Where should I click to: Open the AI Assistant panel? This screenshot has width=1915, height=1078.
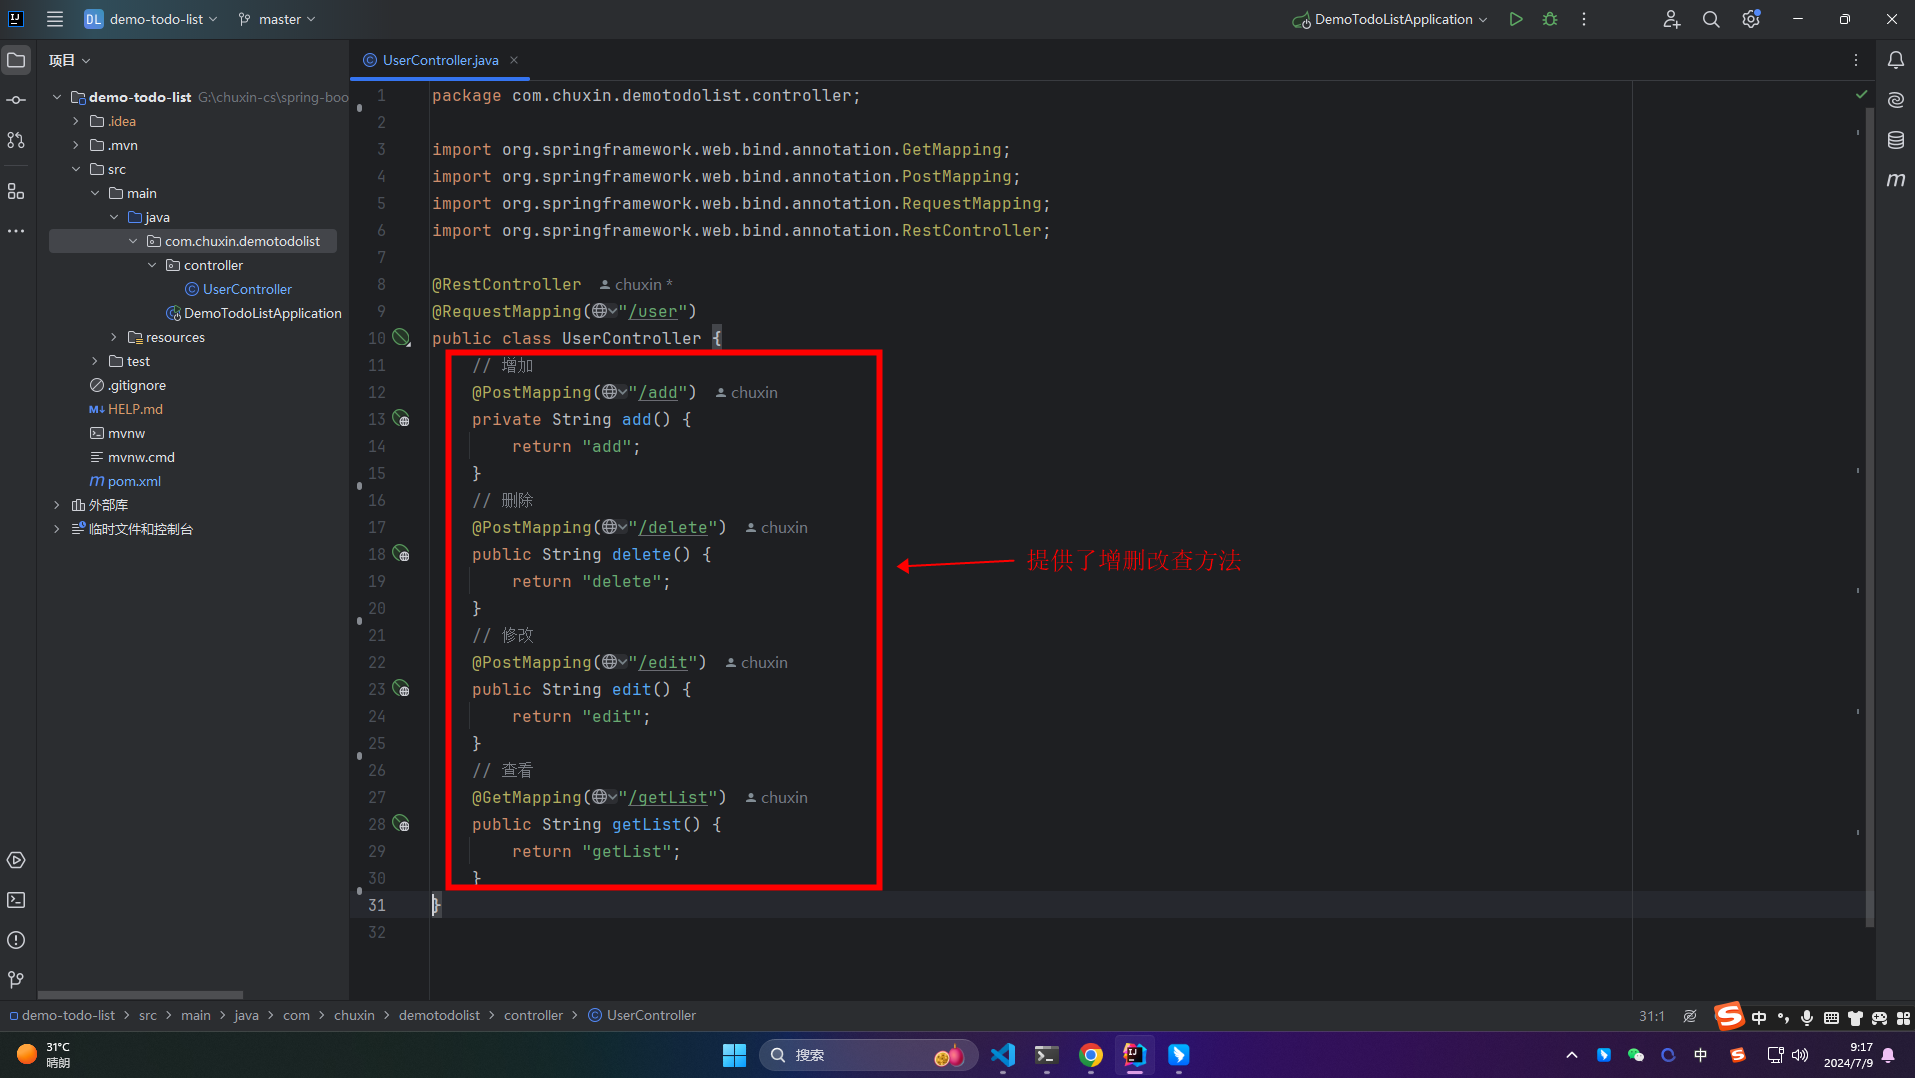[x=1896, y=100]
